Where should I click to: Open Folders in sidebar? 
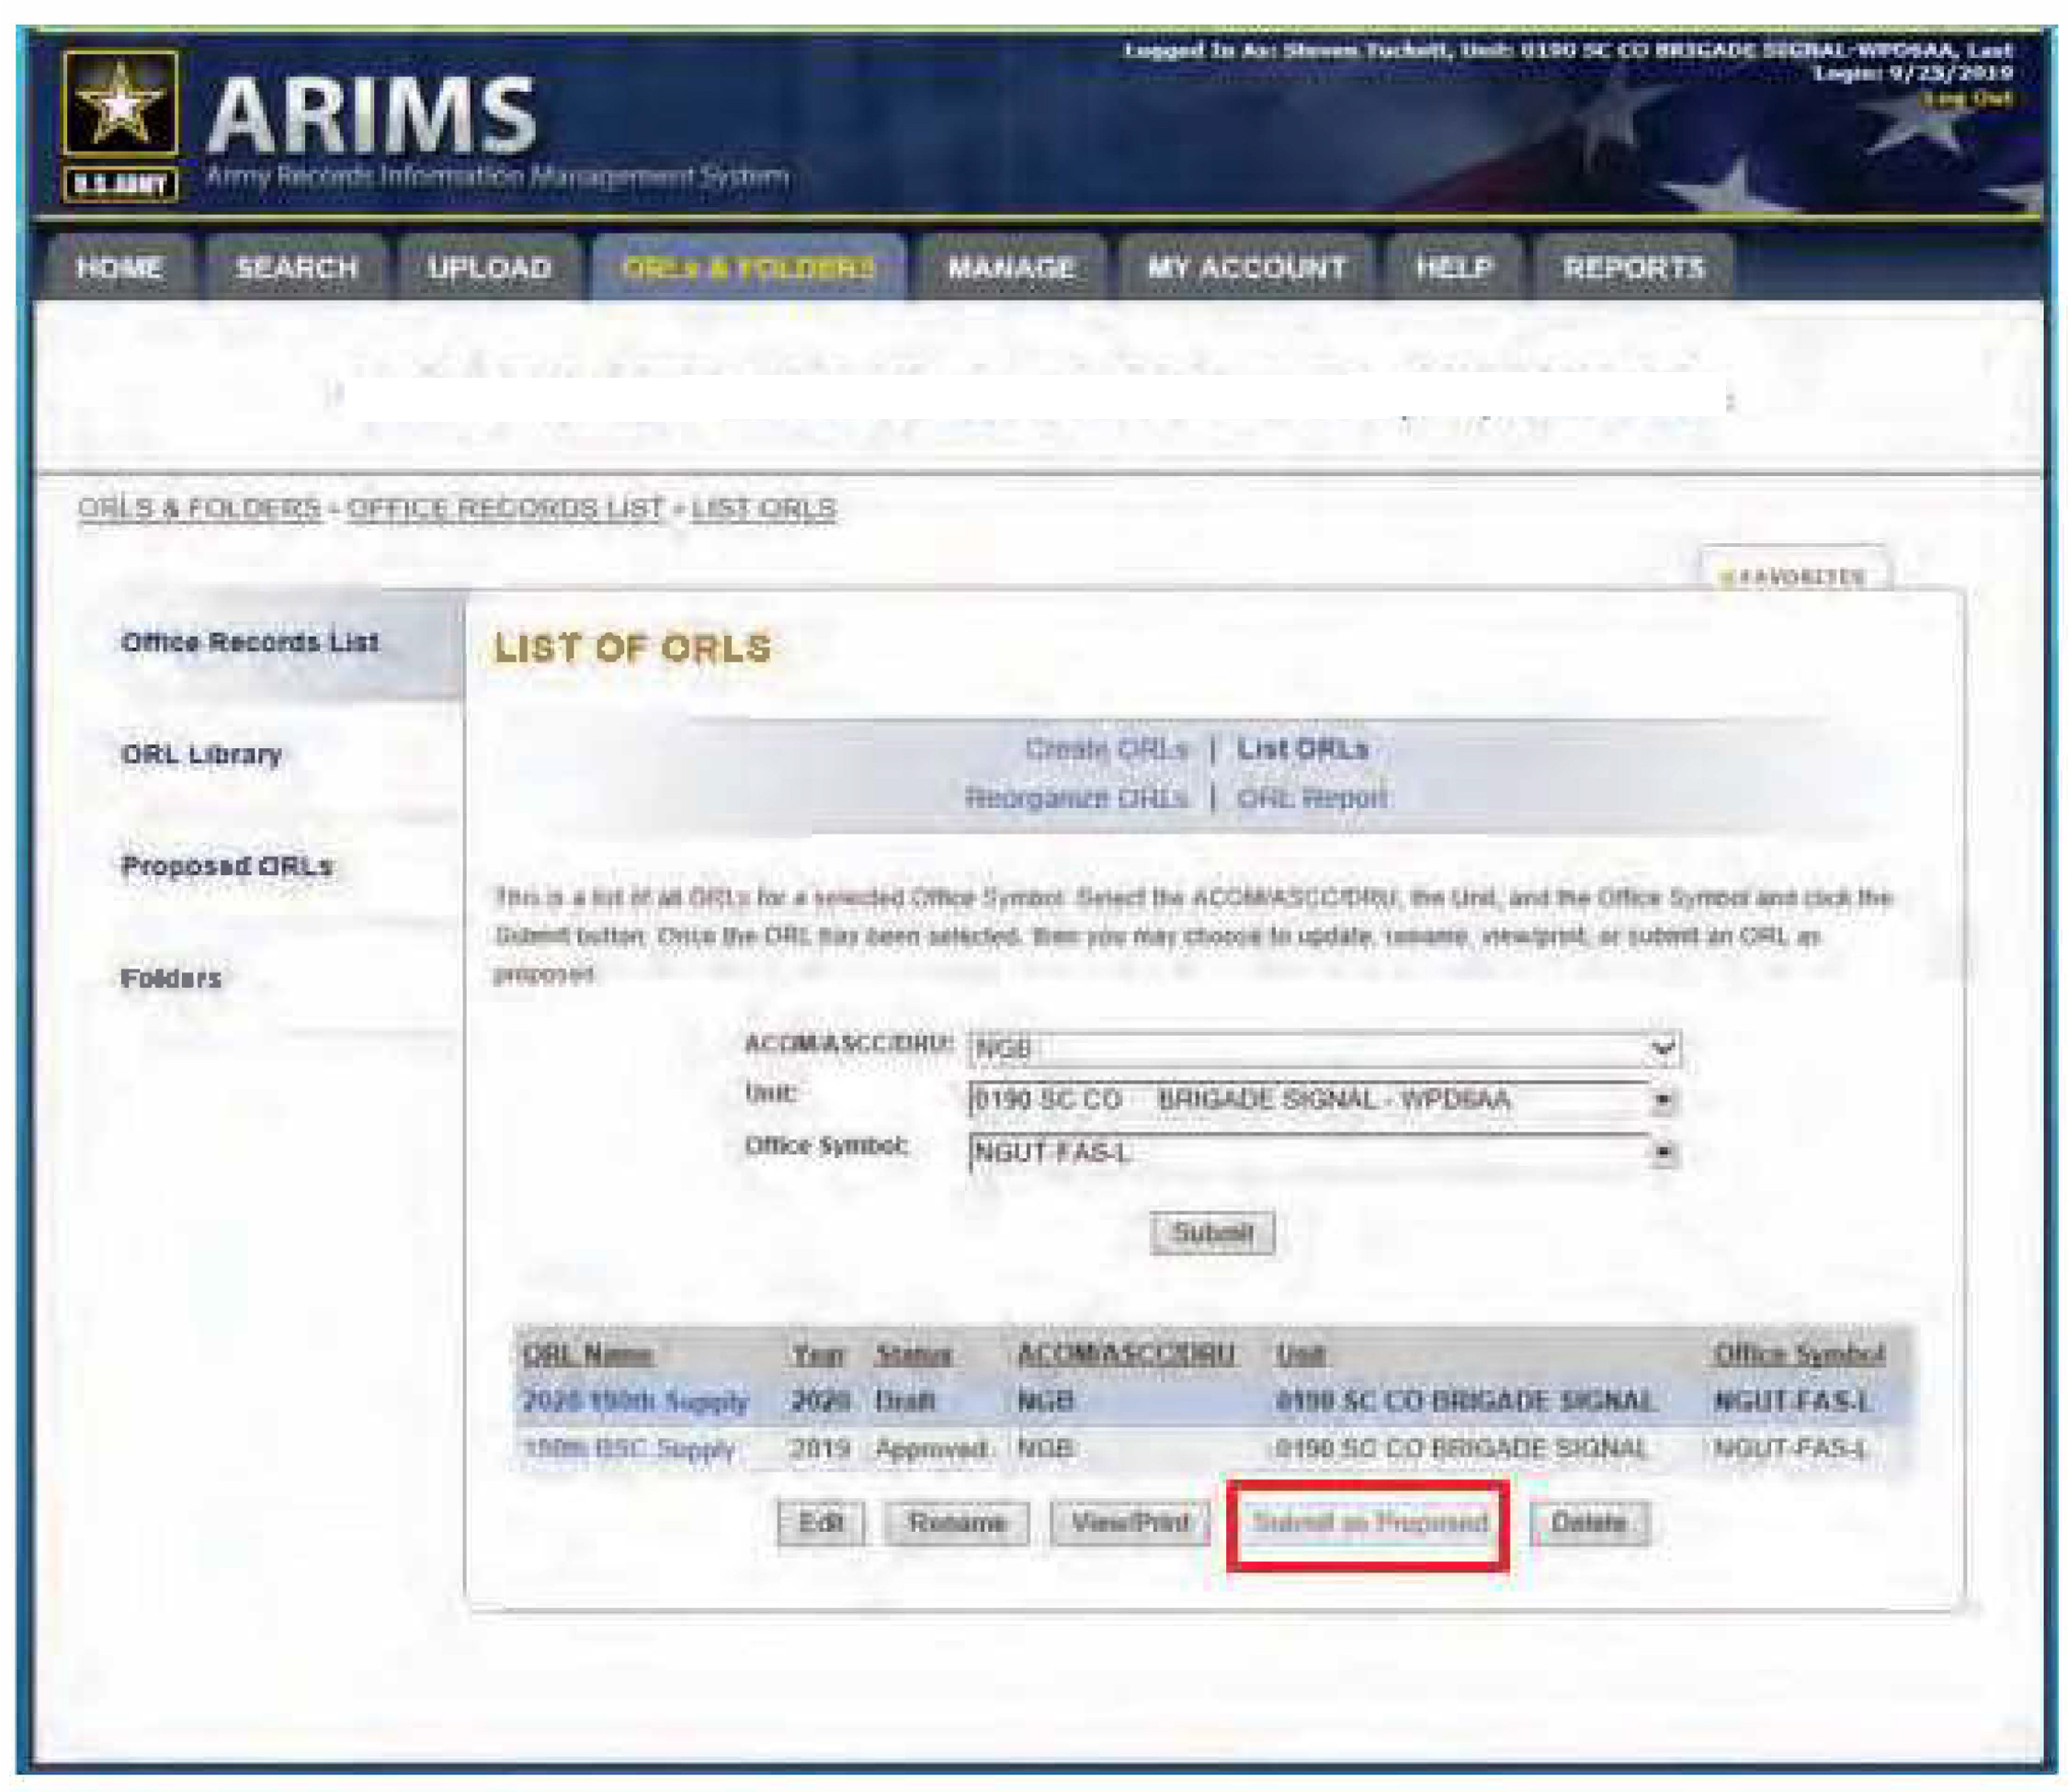[x=171, y=977]
